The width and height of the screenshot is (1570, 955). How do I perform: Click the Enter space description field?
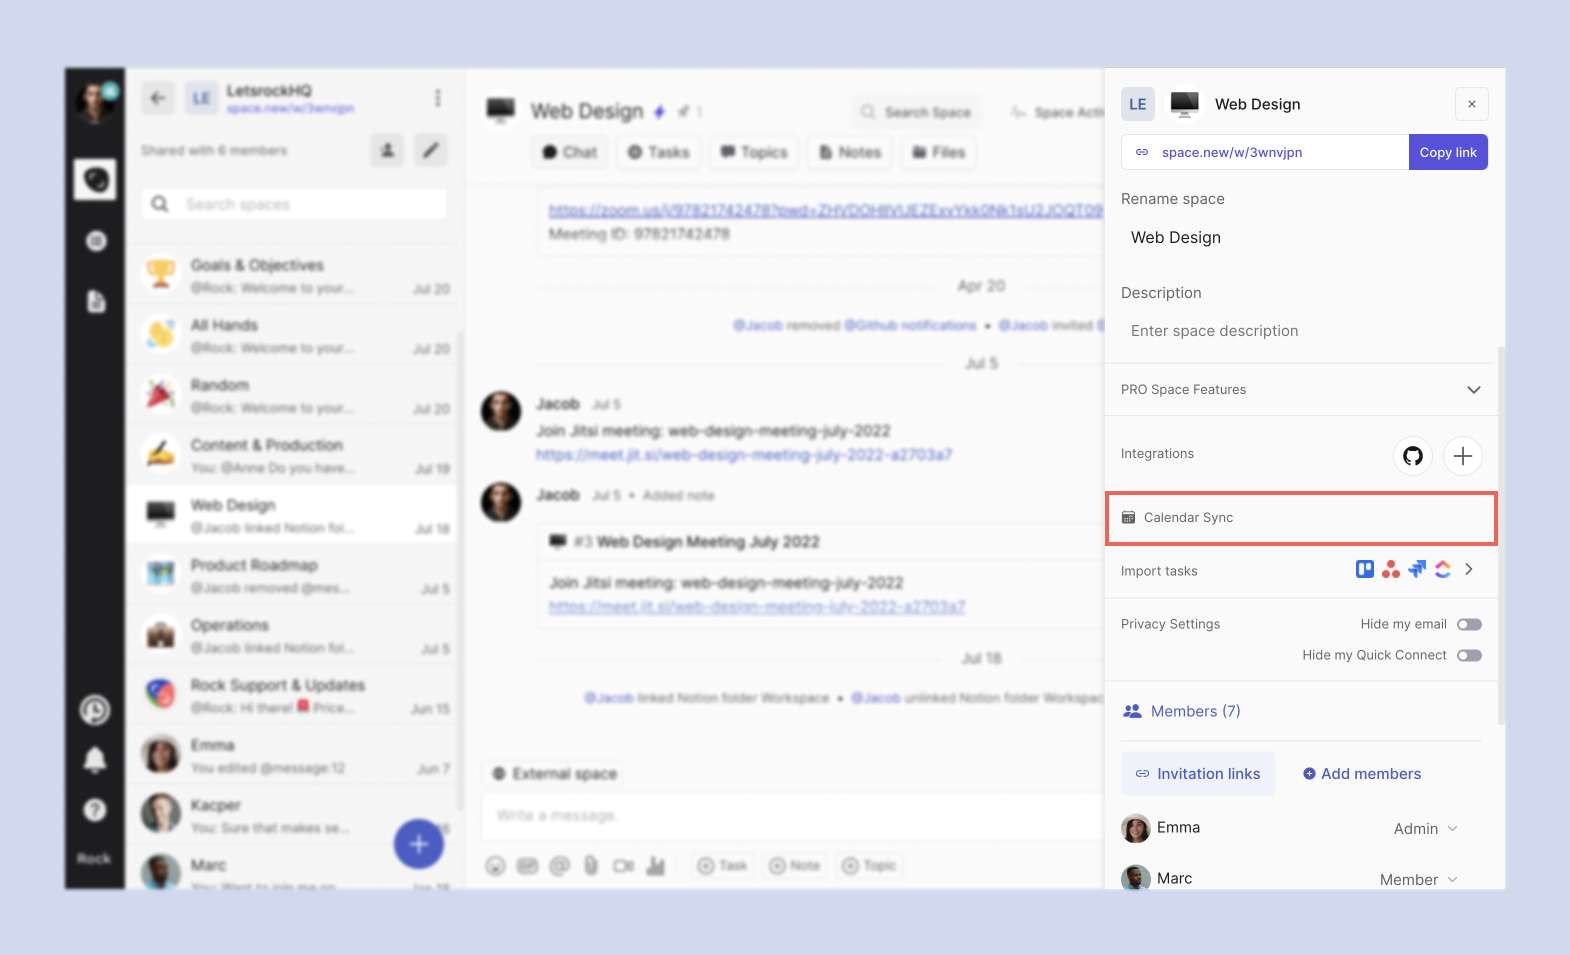click(x=1301, y=331)
